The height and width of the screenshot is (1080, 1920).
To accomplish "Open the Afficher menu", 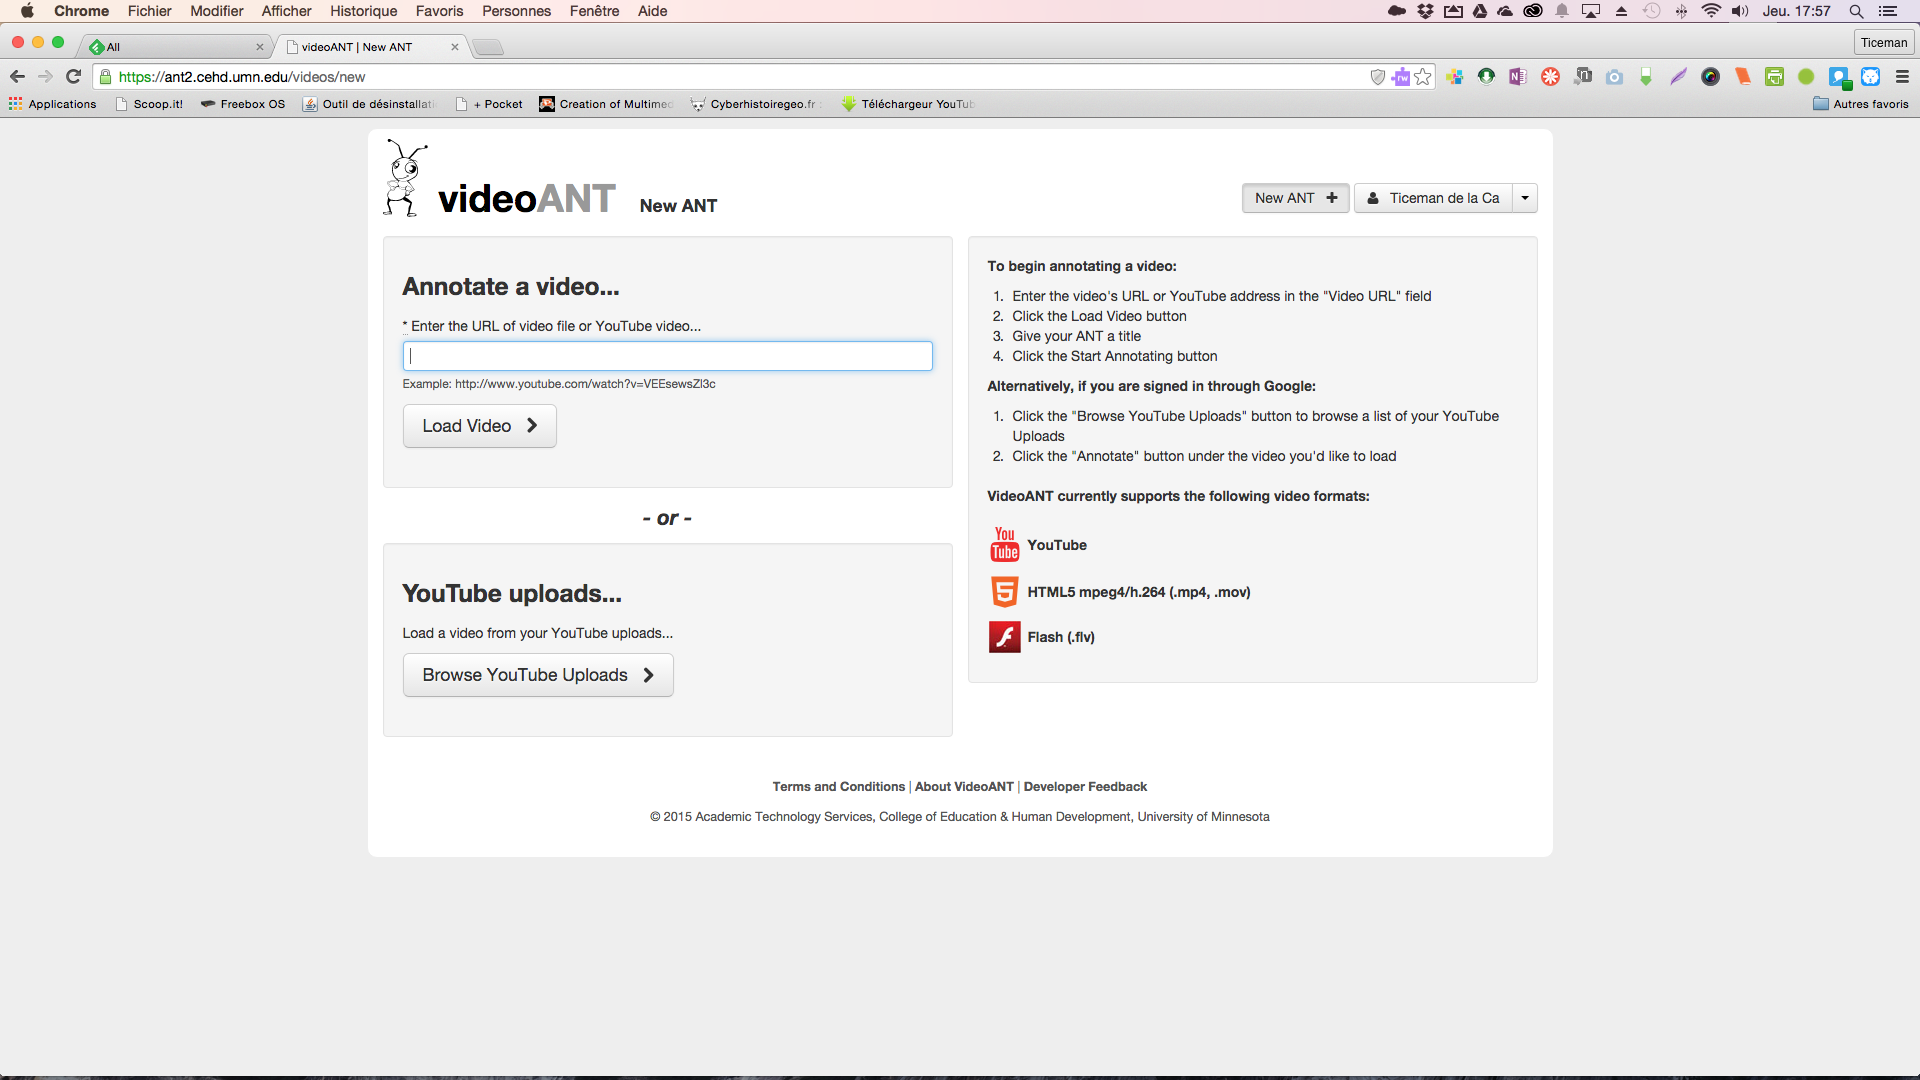I will [286, 11].
